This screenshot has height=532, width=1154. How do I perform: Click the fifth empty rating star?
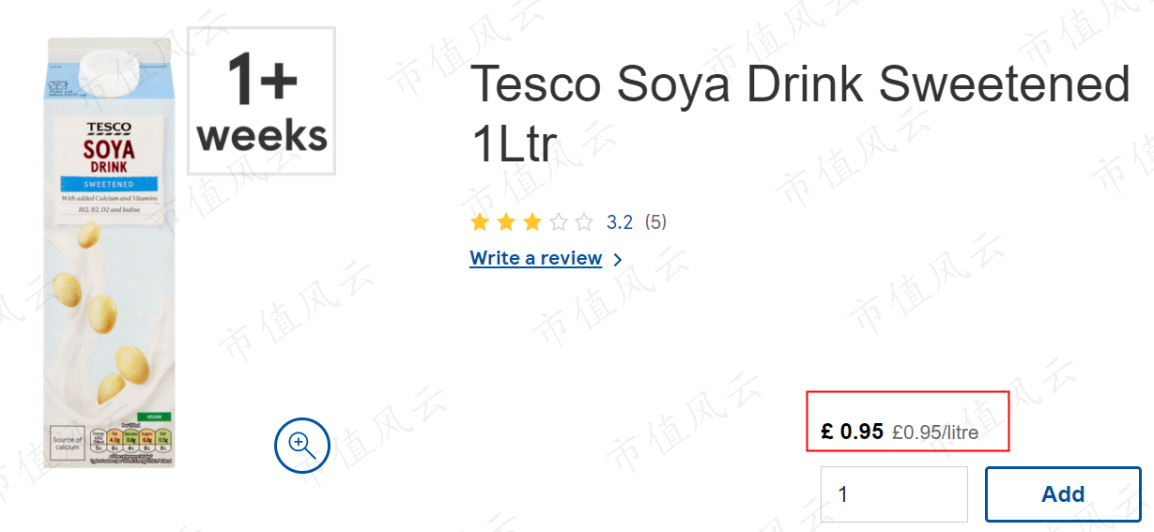tap(584, 221)
